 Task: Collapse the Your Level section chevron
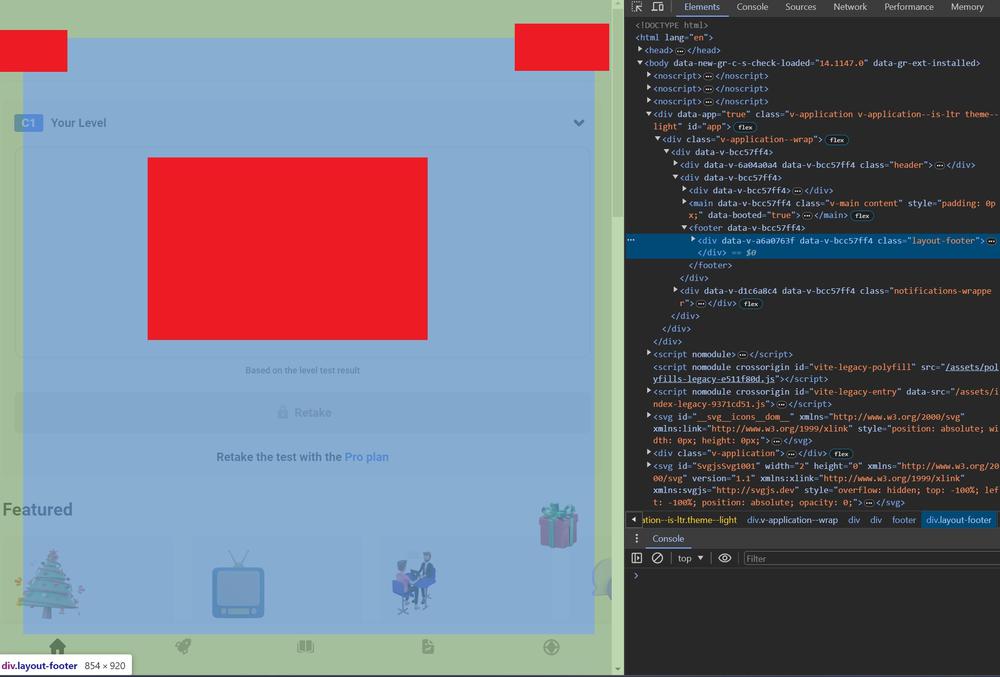(x=579, y=123)
